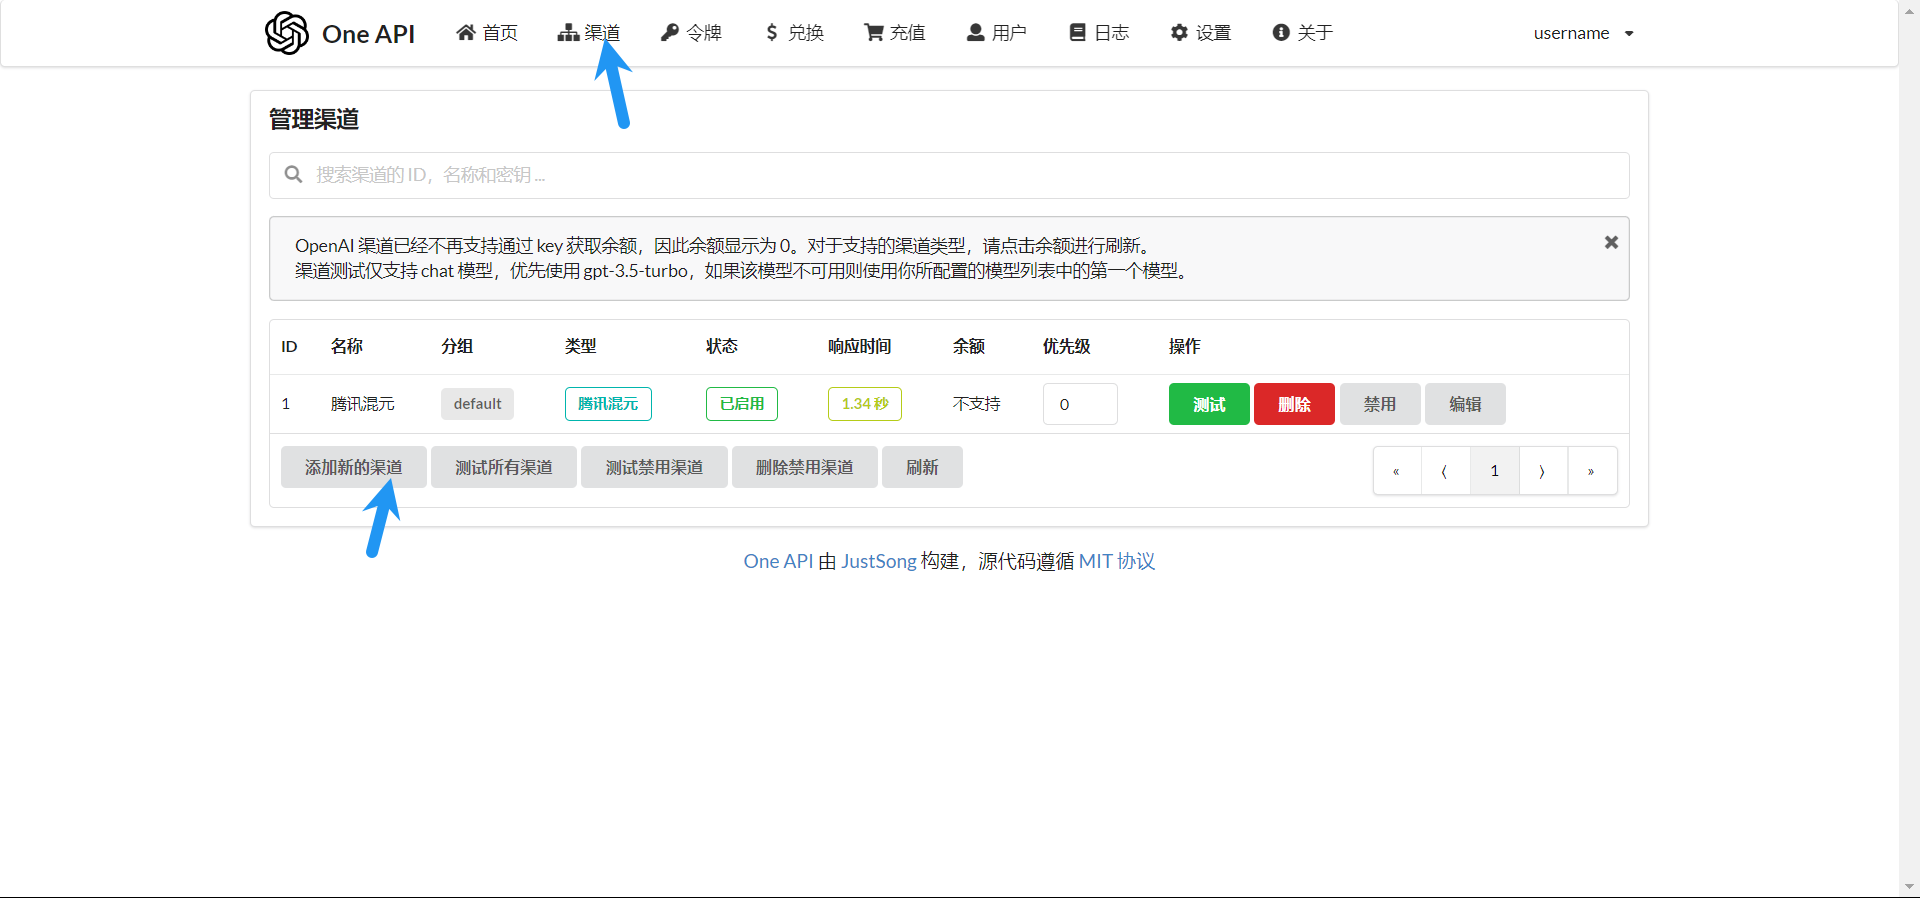The width and height of the screenshot is (1920, 898).
Task: Go to the last page arrow »
Action: [1591, 471]
